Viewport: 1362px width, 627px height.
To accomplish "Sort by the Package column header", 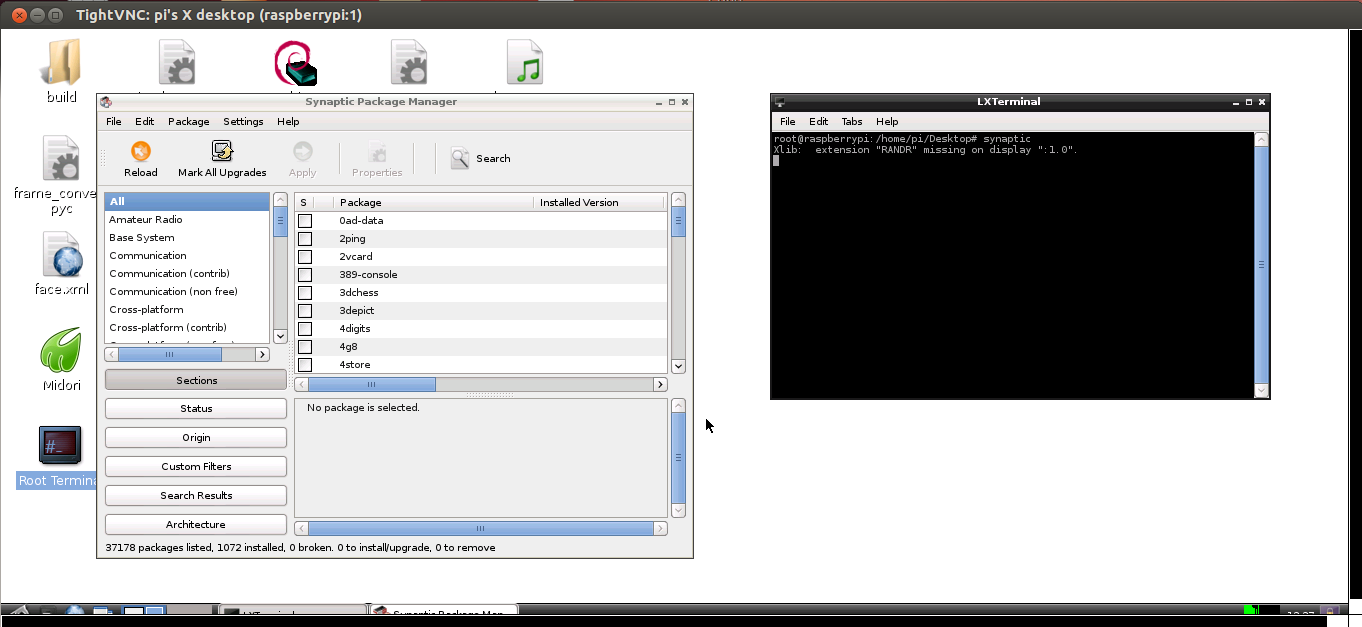I will 433,202.
